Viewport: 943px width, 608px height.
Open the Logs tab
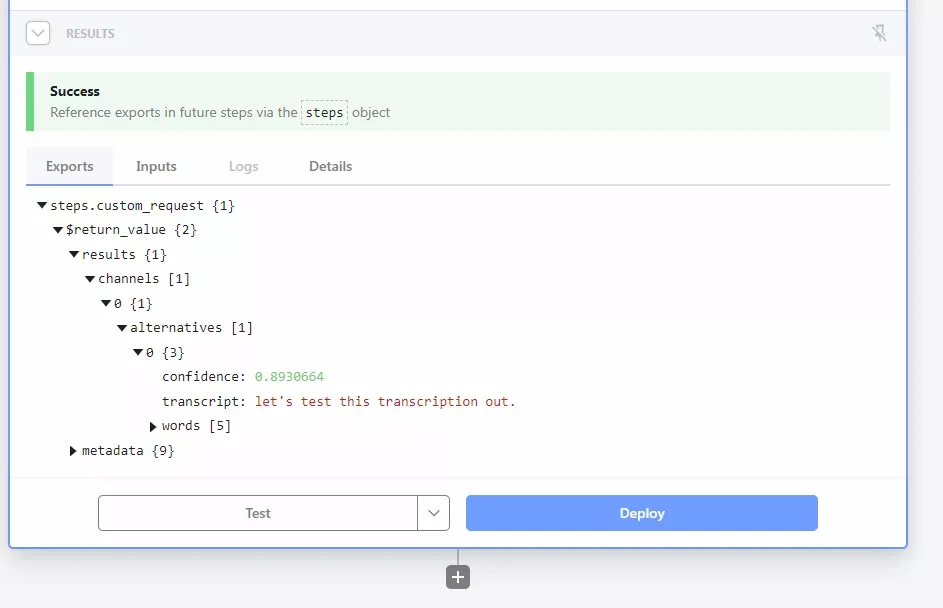coord(244,167)
